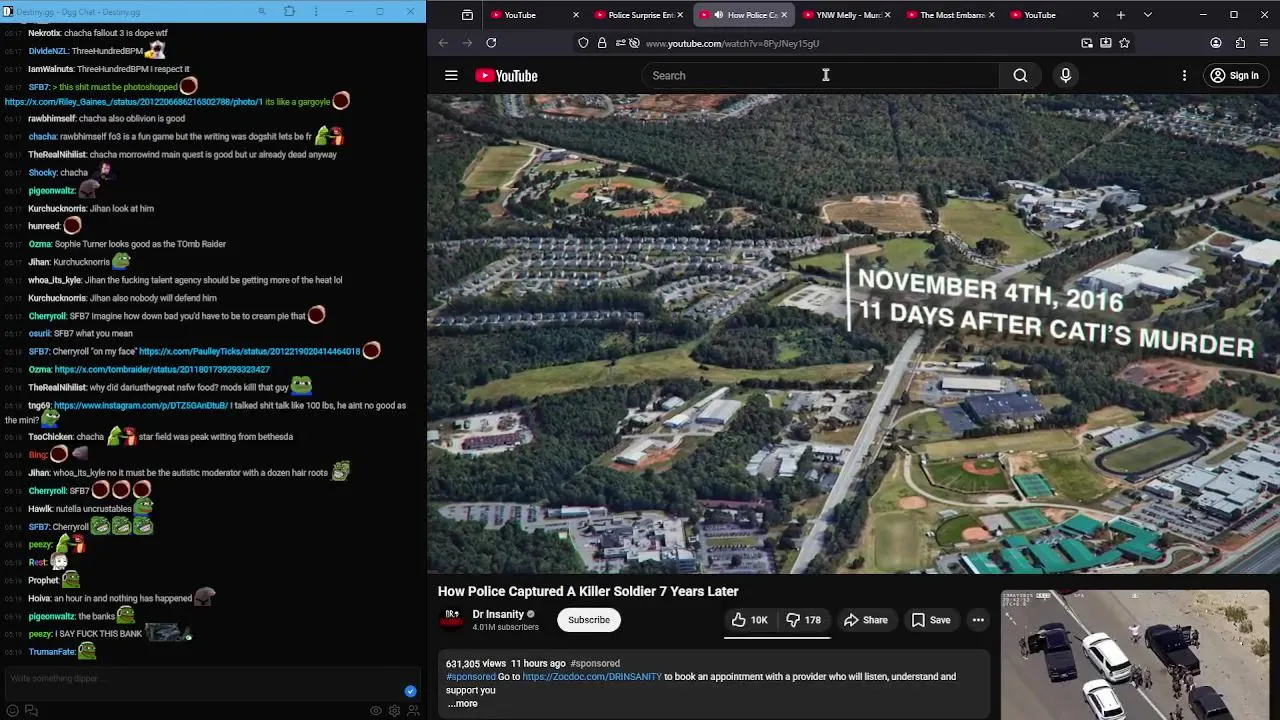Click the YouTube search magnifier button
Viewport: 1280px width, 720px height.
[1020, 76]
